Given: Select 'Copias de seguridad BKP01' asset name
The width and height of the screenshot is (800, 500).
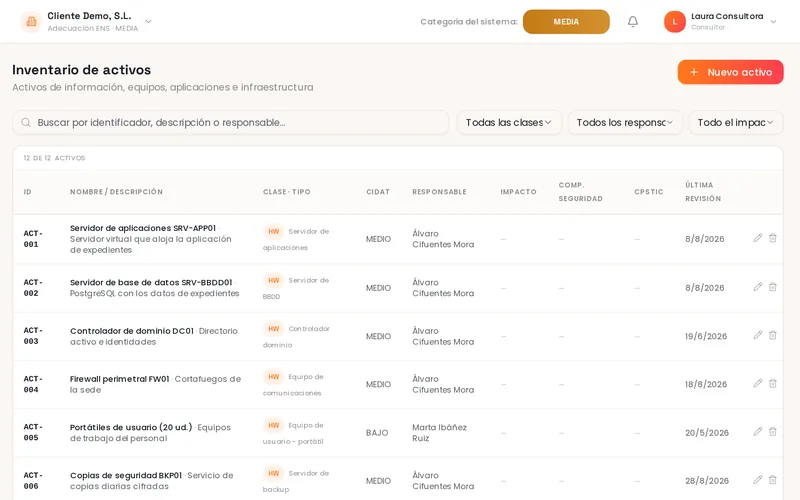Looking at the screenshot, I should pos(126,476).
